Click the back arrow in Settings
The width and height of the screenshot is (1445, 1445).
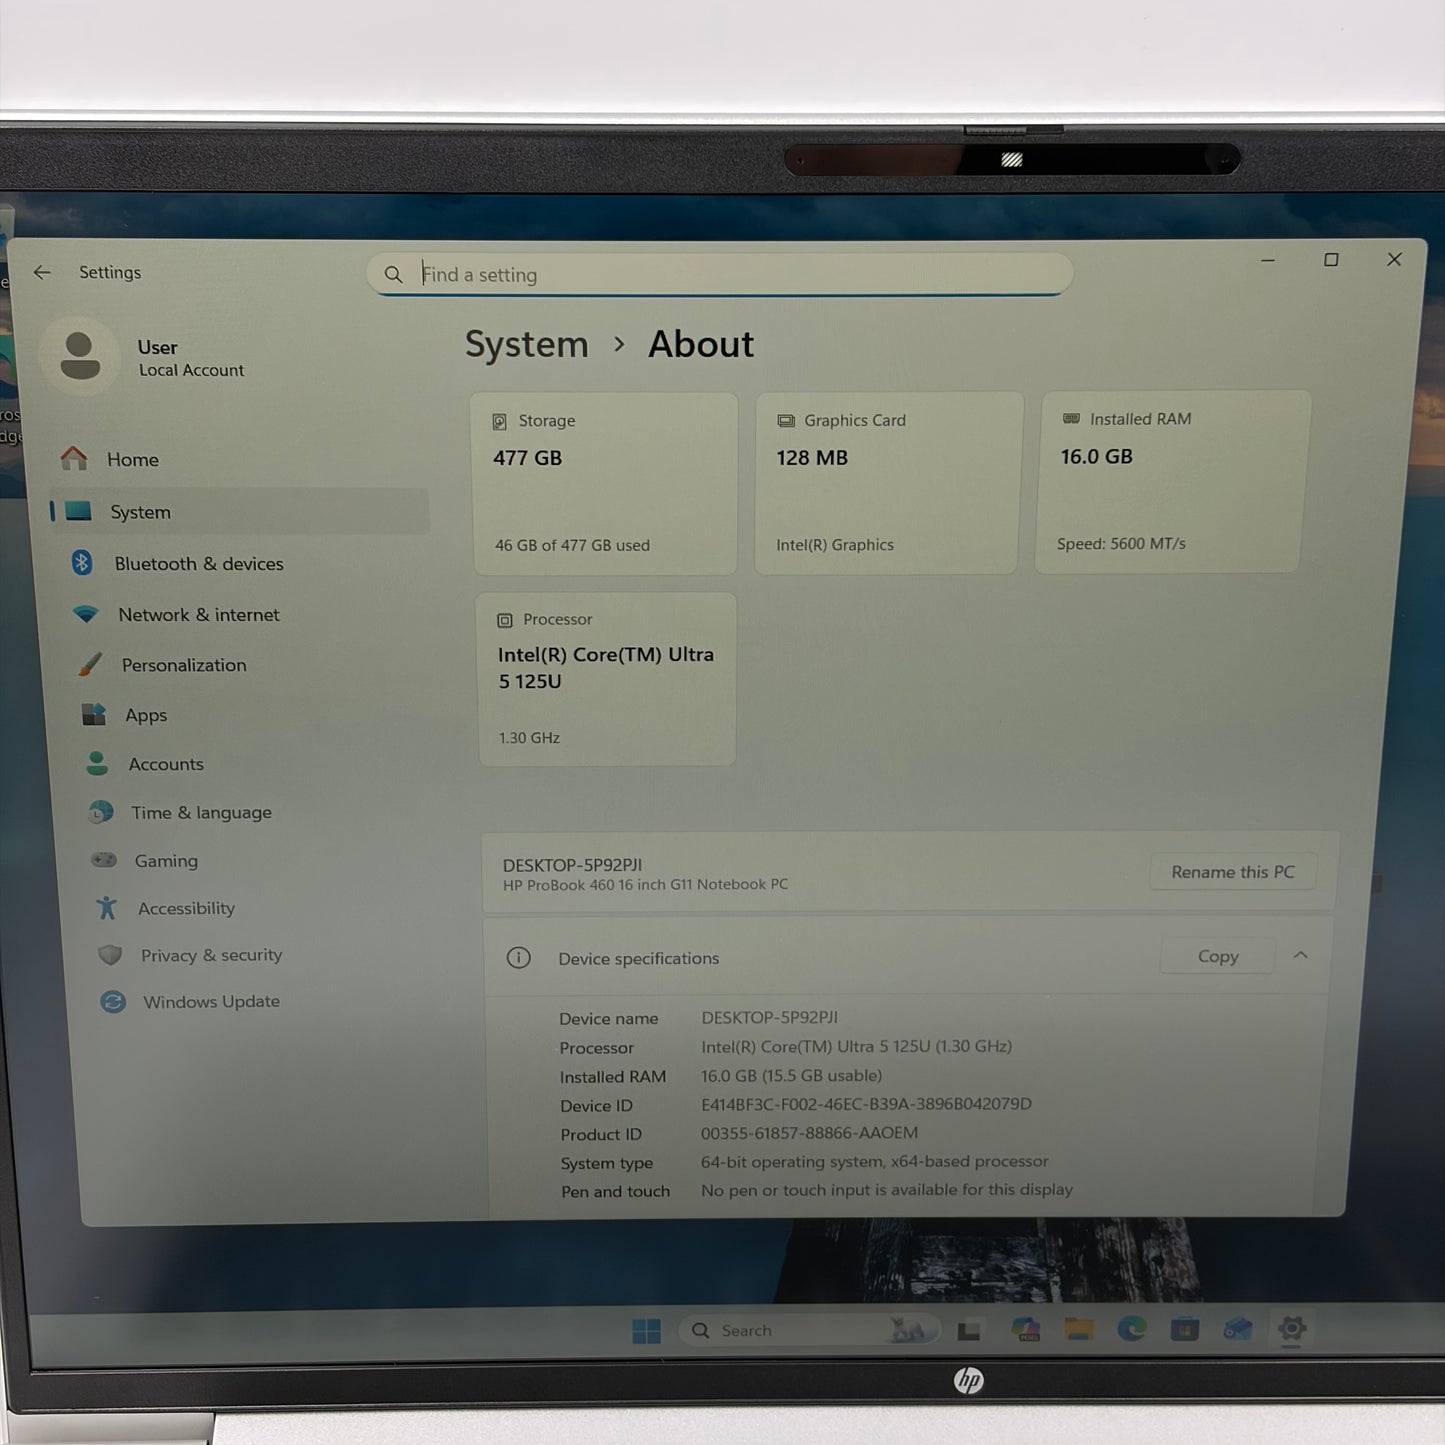coord(42,272)
